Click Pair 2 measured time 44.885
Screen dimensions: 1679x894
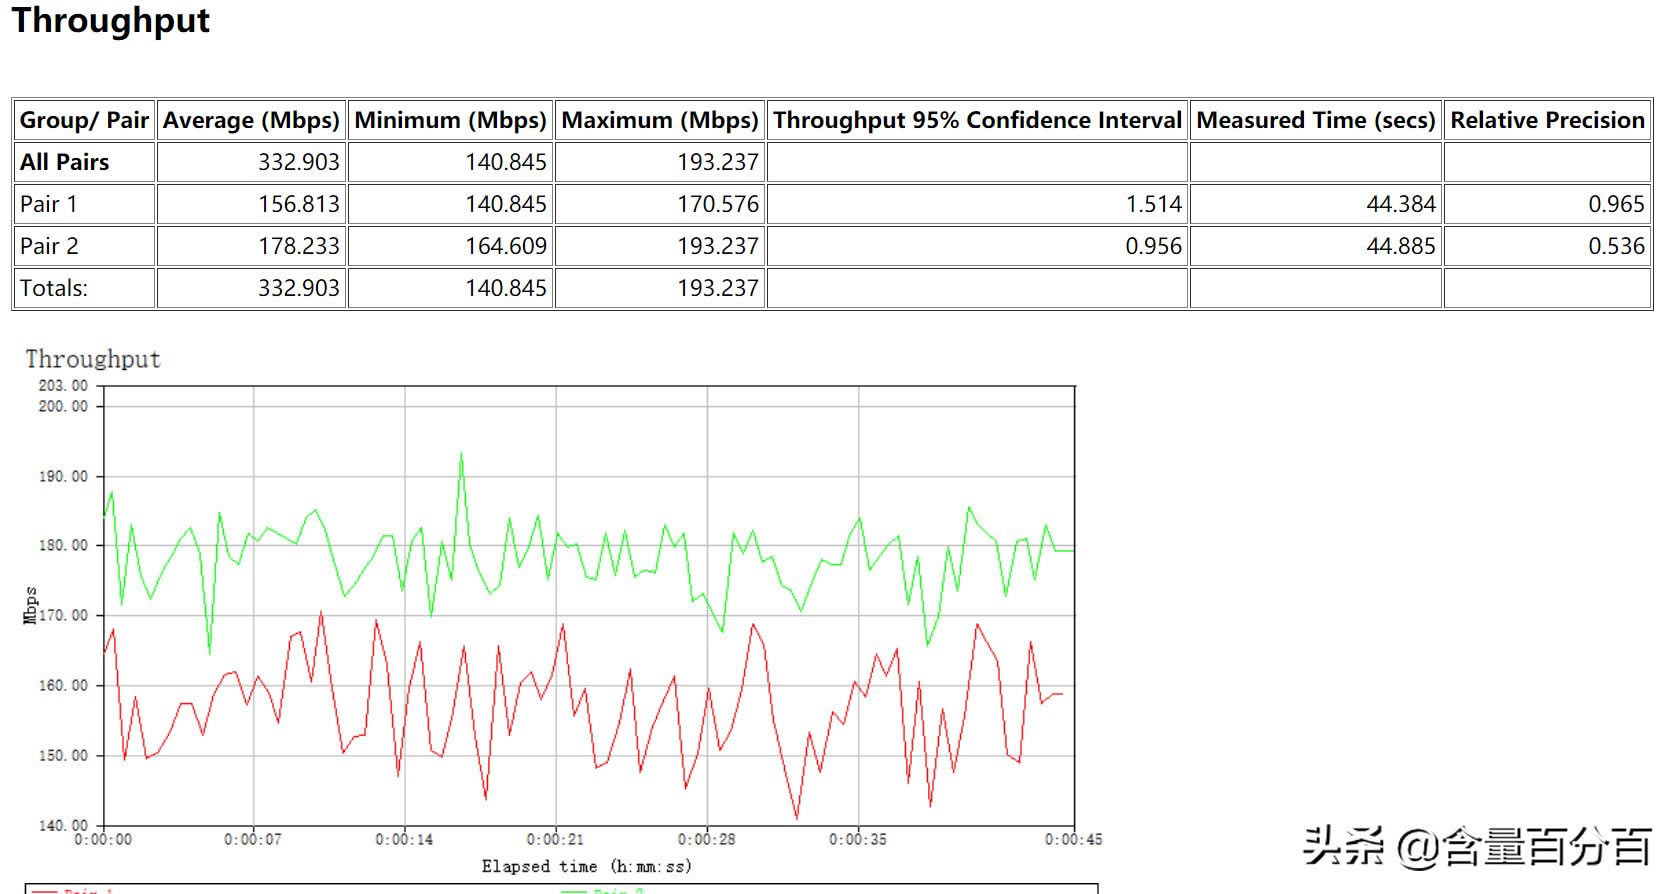(x=1401, y=246)
